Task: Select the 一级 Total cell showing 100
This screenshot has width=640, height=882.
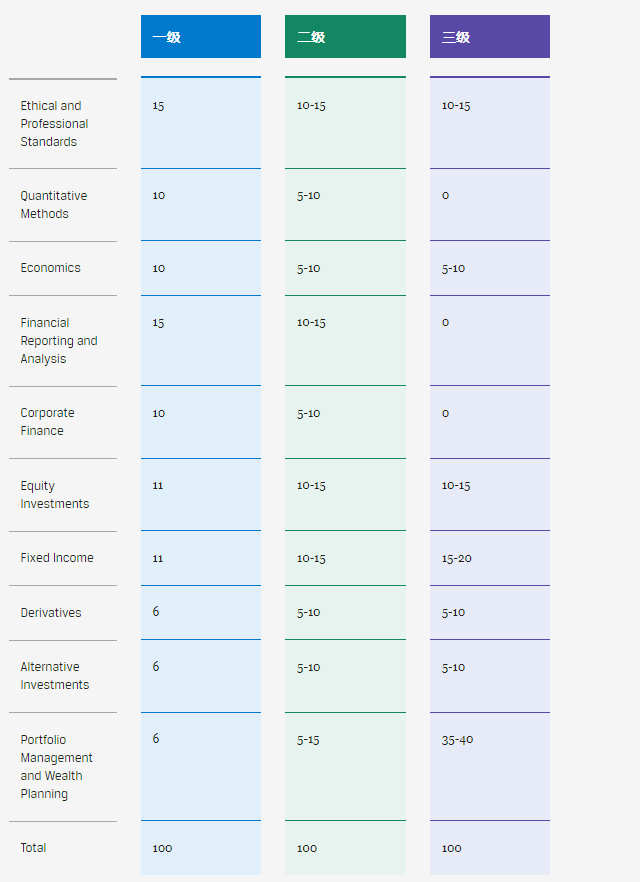Action: (x=163, y=848)
